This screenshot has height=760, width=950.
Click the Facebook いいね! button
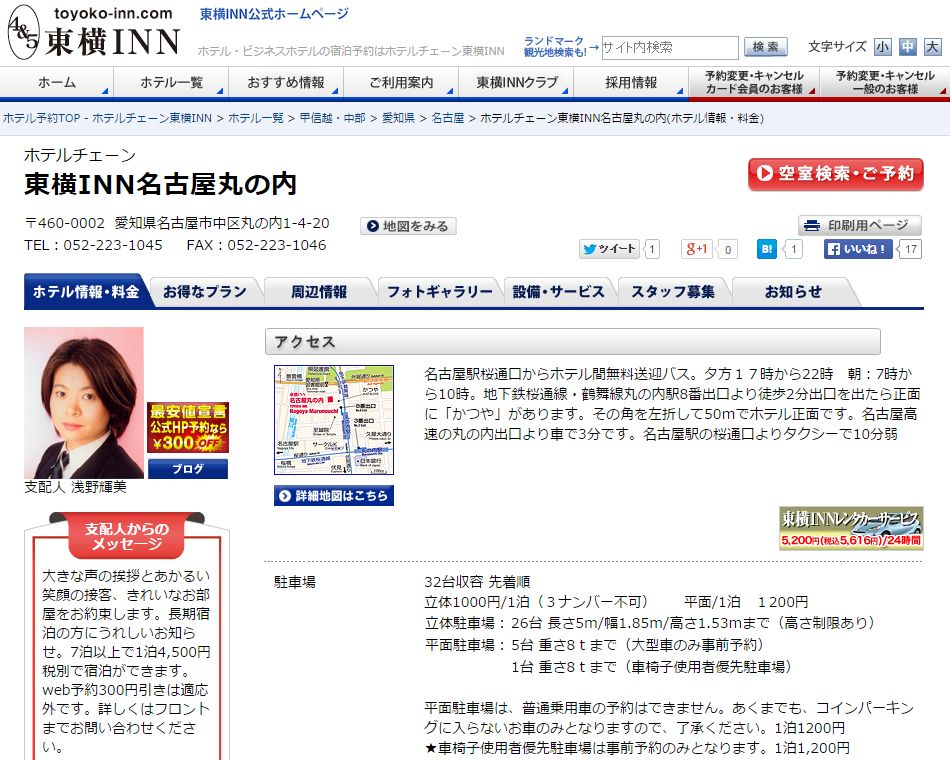[858, 249]
